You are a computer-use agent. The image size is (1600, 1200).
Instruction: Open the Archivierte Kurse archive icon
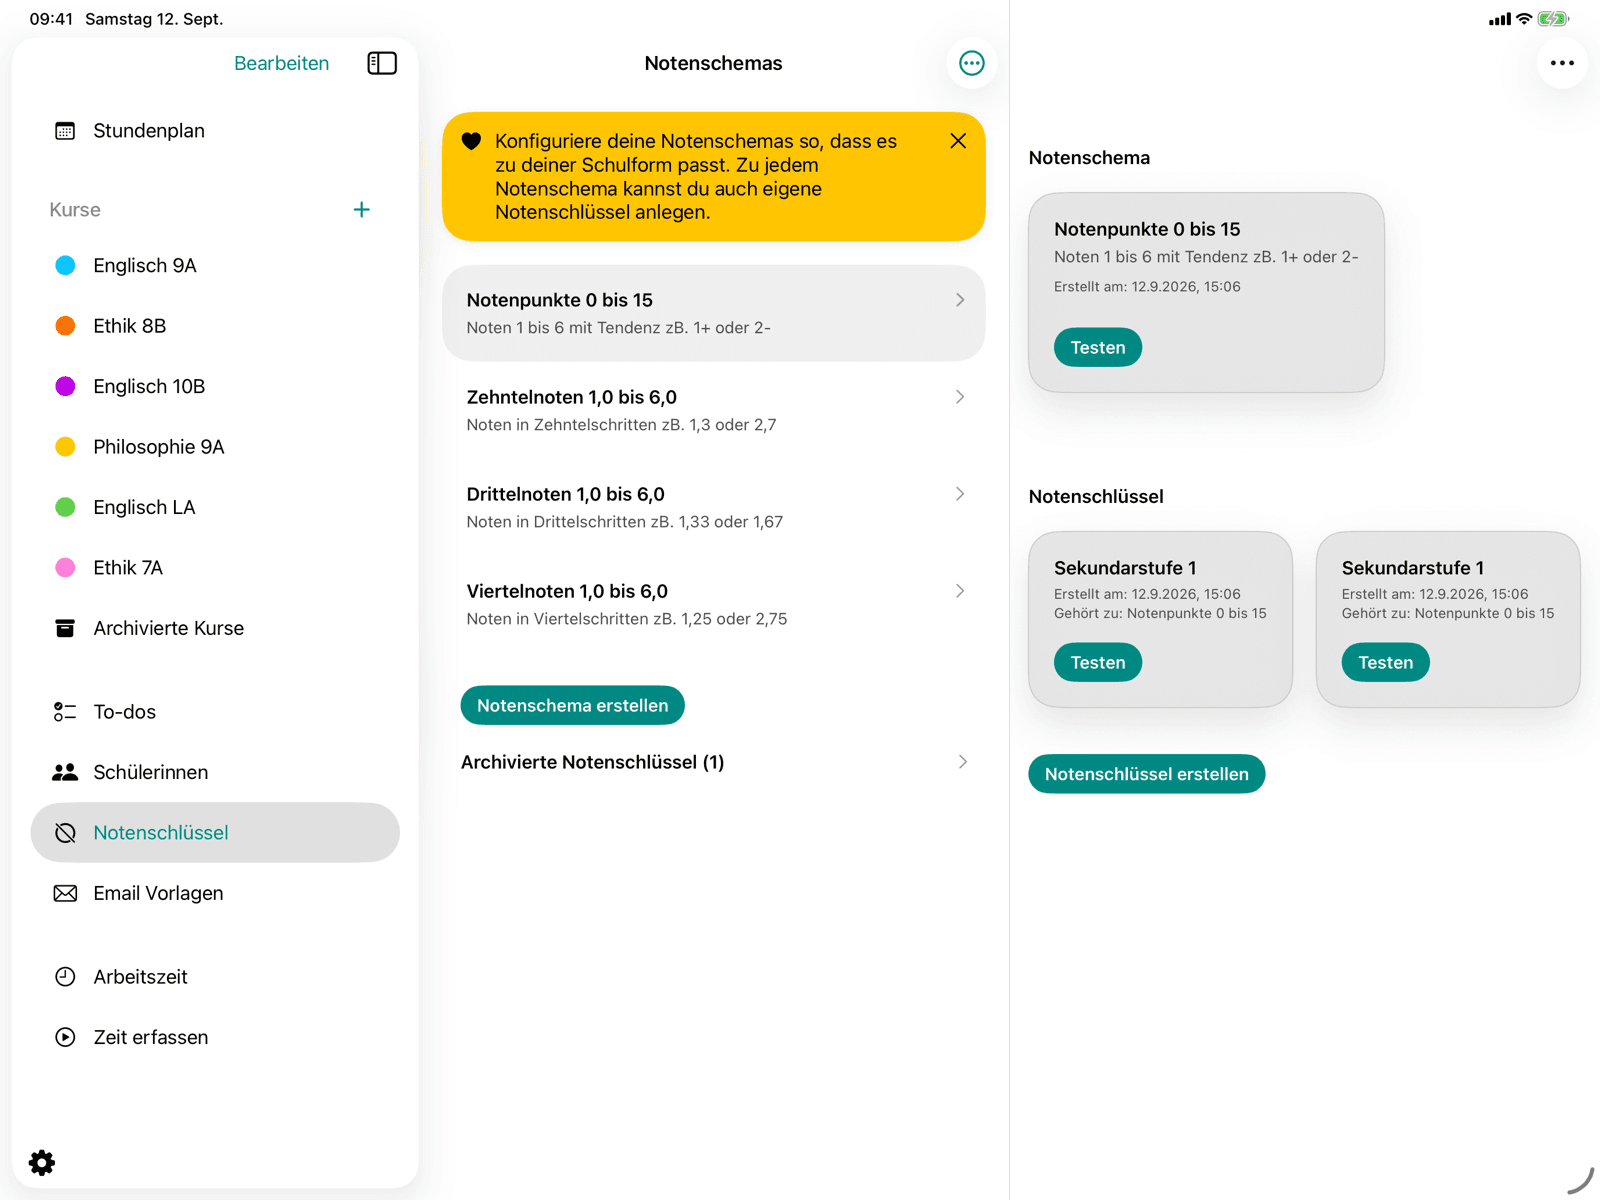click(65, 628)
